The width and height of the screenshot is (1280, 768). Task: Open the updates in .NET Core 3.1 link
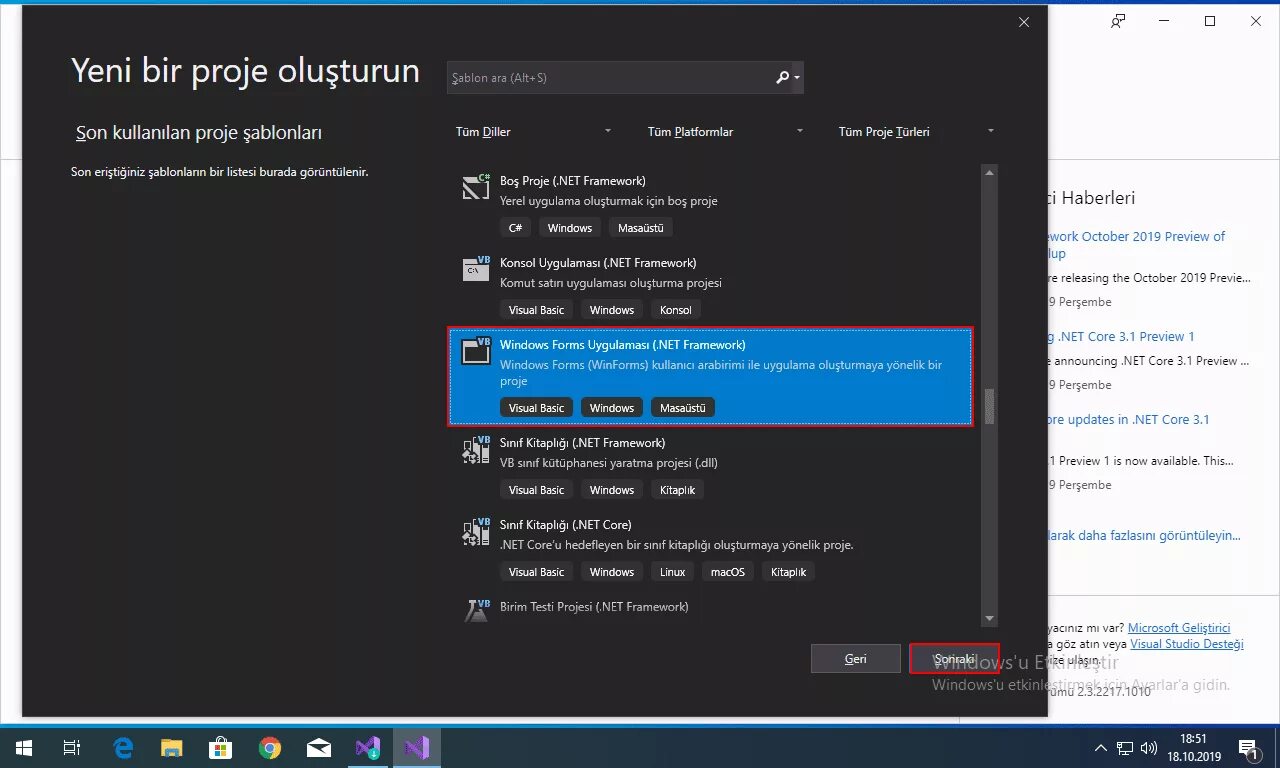(1129, 420)
